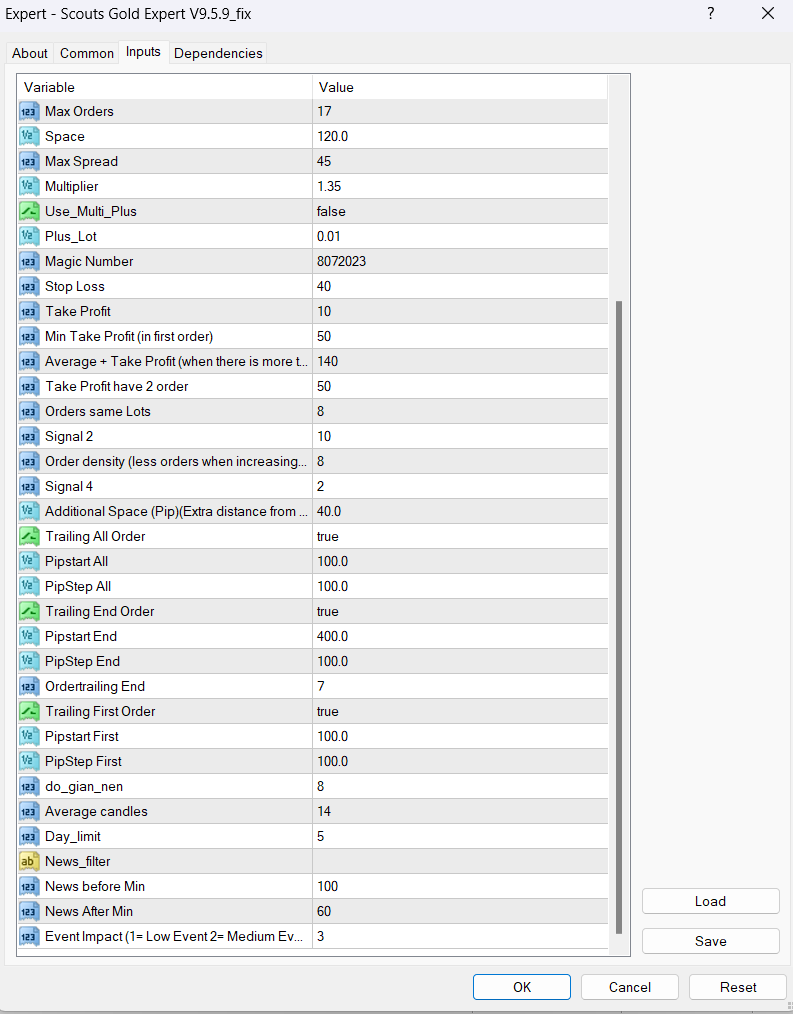This screenshot has width=793, height=1014.
Task: Select the Trailing All Order true value
Action: [460, 536]
